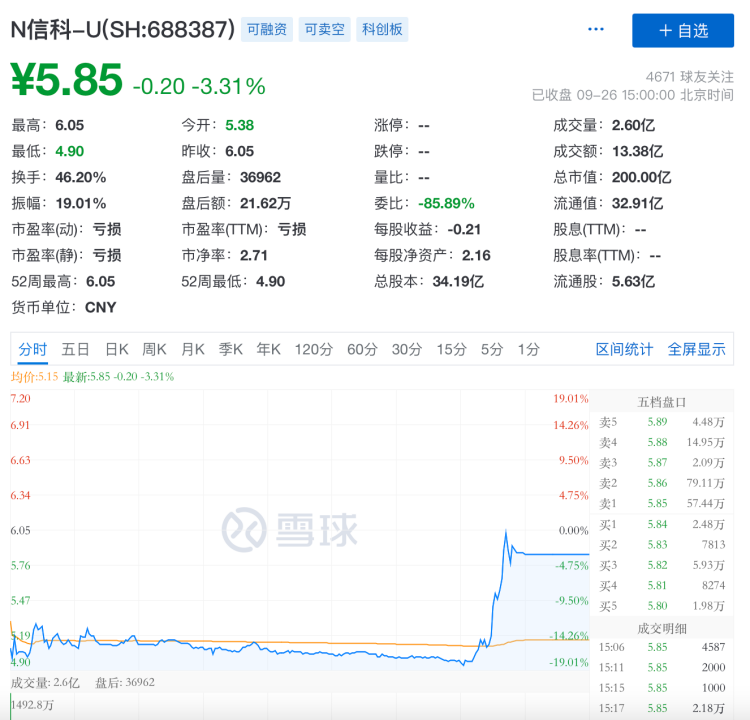The width and height of the screenshot is (750, 720).
Task: Select the 买1 order row at 5.84
Action: (x=662, y=524)
